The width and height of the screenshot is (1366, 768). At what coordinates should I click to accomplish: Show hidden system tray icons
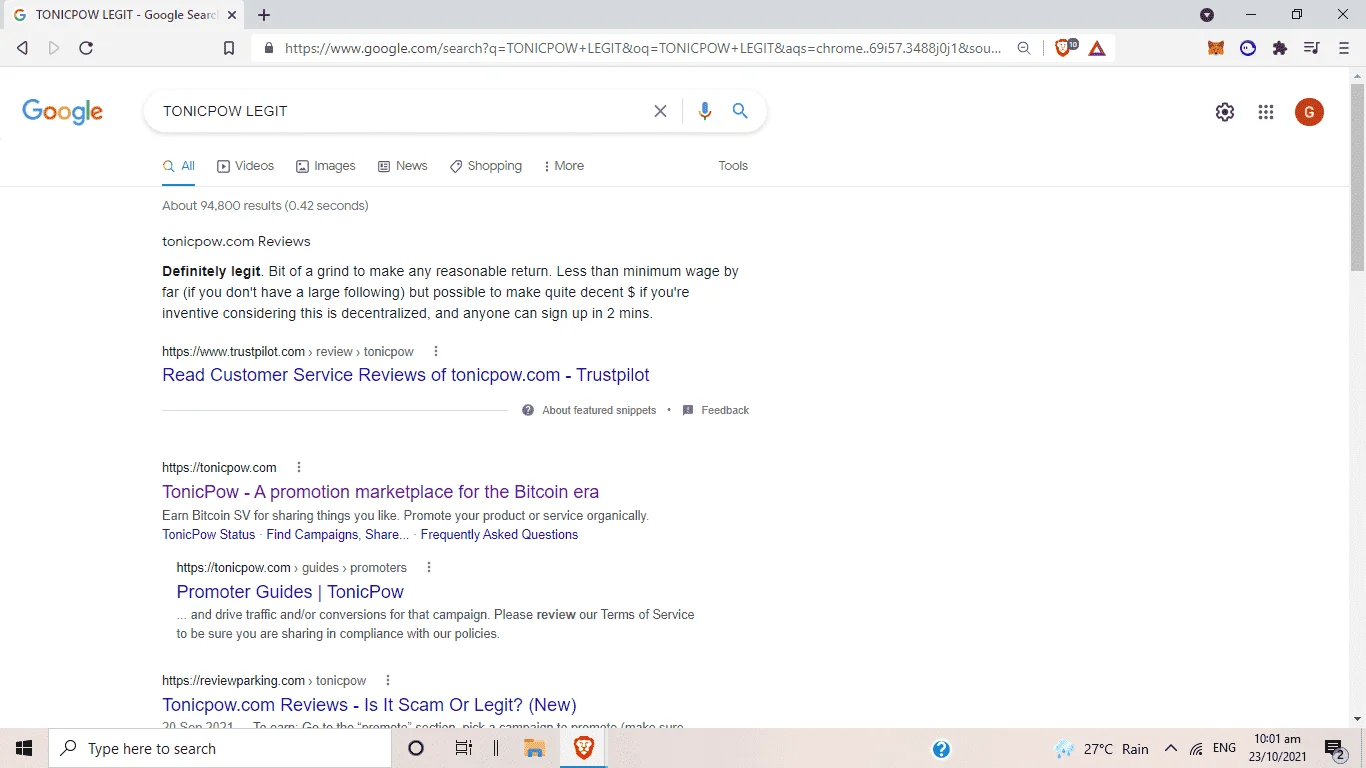pos(1171,749)
